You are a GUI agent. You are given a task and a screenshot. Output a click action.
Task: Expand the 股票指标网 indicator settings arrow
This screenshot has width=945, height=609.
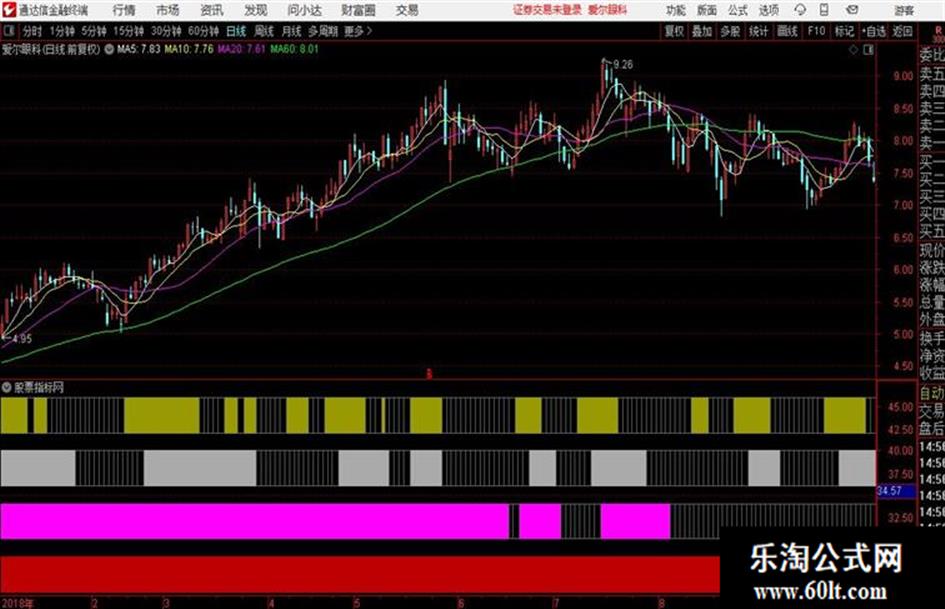pos(6,387)
